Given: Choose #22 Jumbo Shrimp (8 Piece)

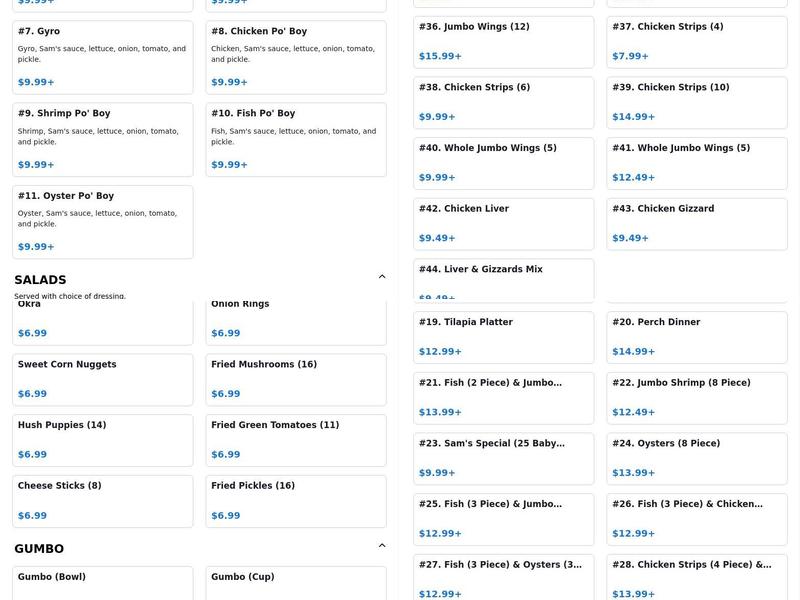Looking at the screenshot, I should 696,397.
